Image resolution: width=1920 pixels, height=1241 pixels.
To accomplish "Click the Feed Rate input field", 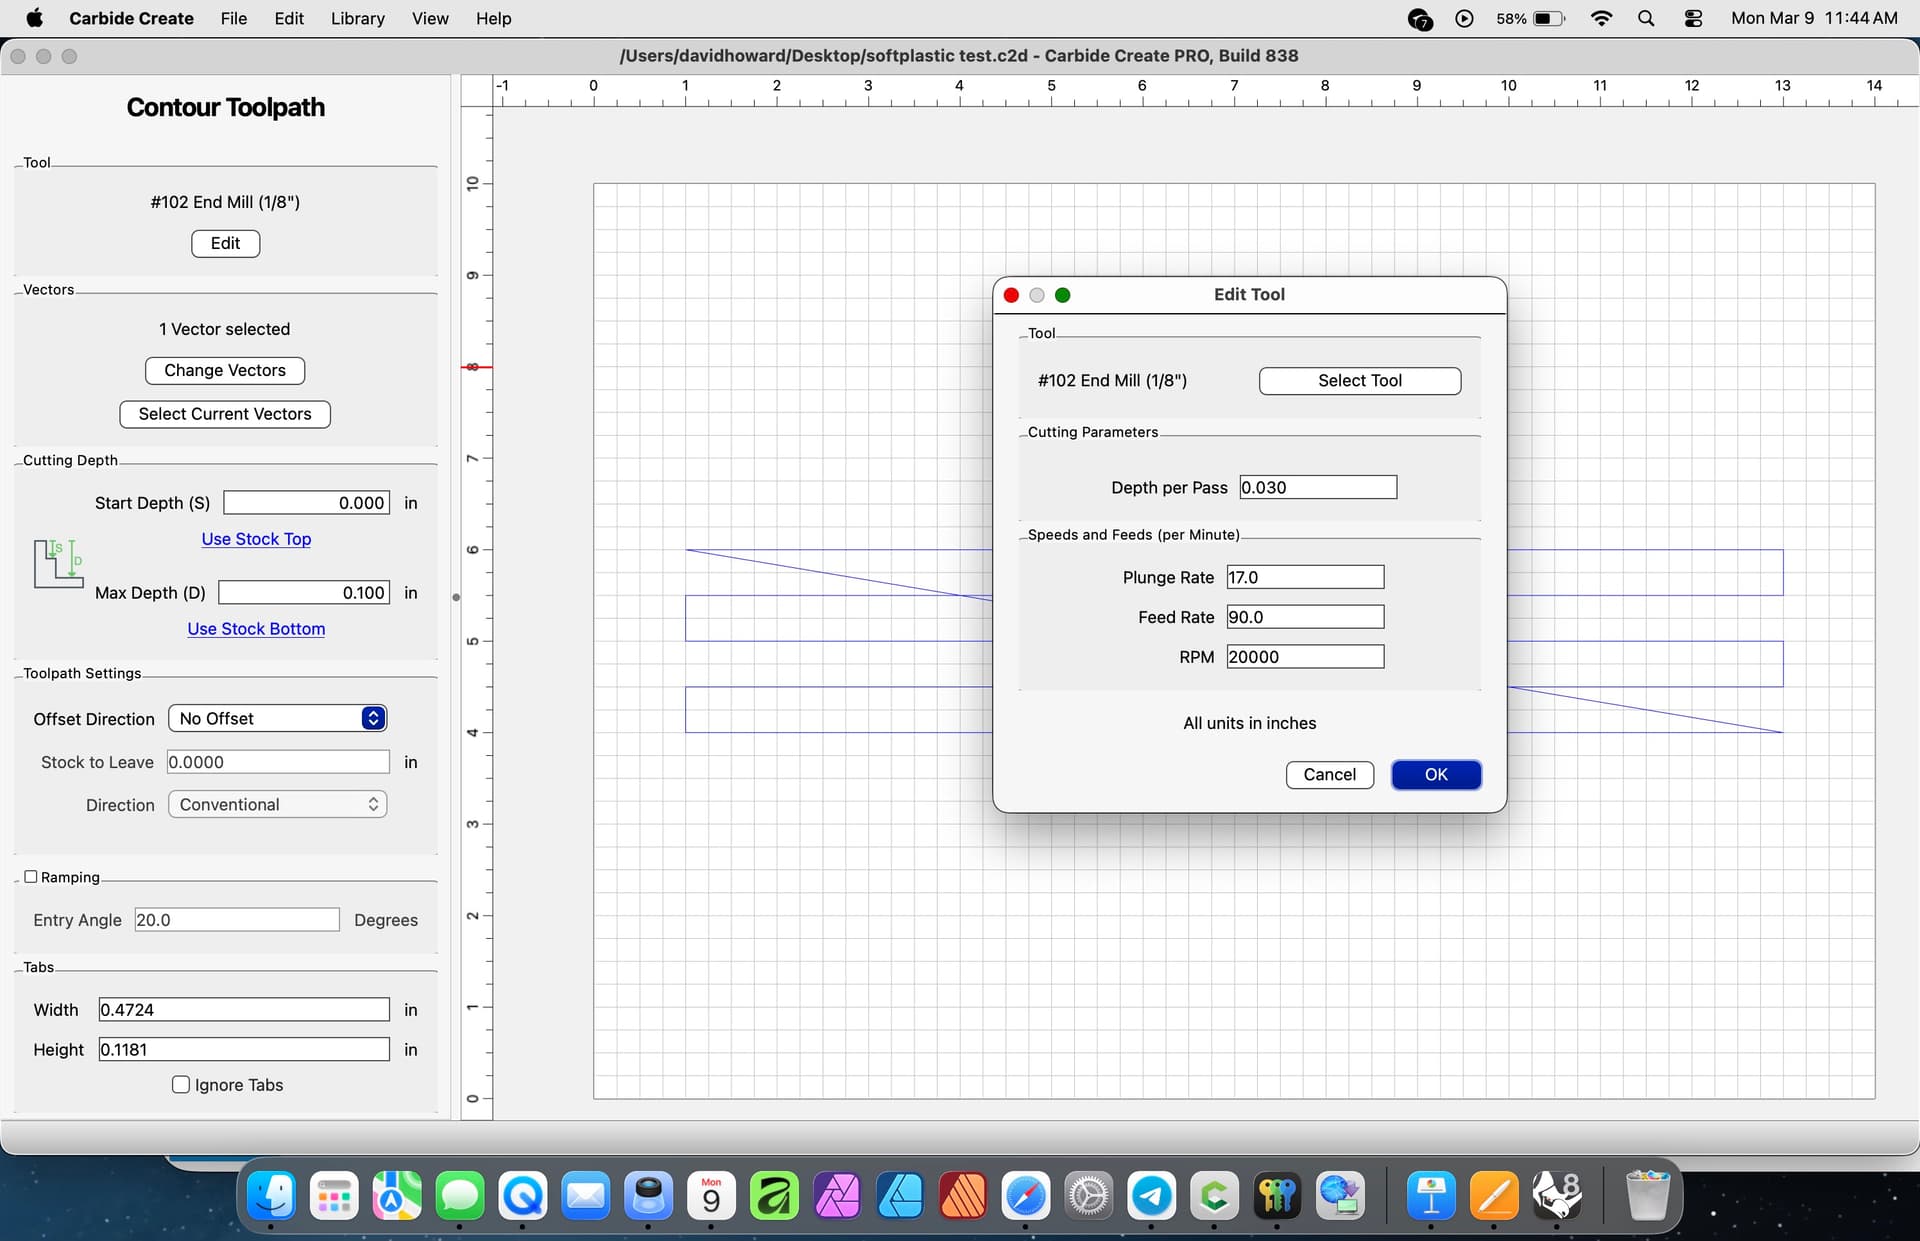I will [1304, 617].
